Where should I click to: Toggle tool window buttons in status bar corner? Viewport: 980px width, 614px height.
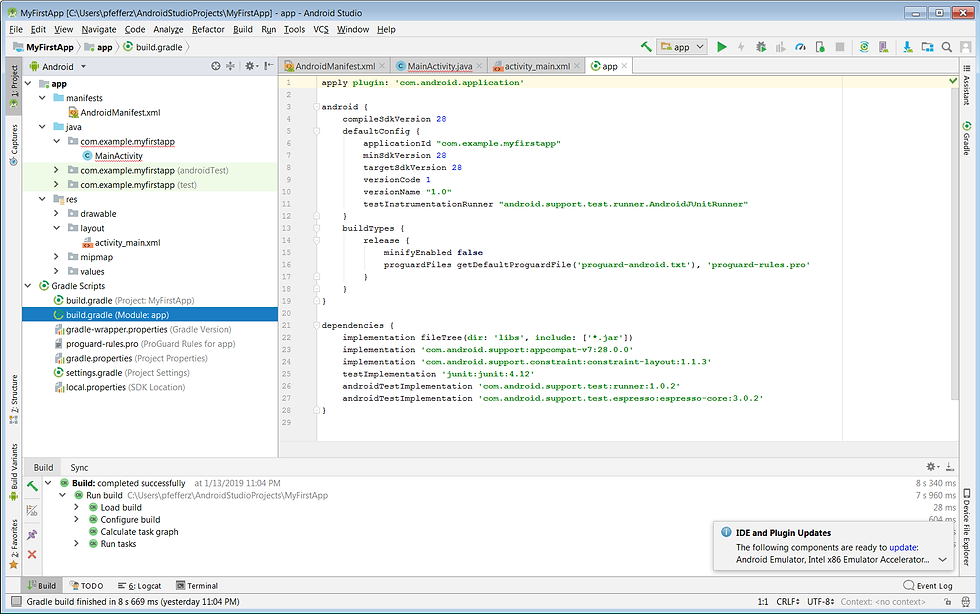point(15,601)
